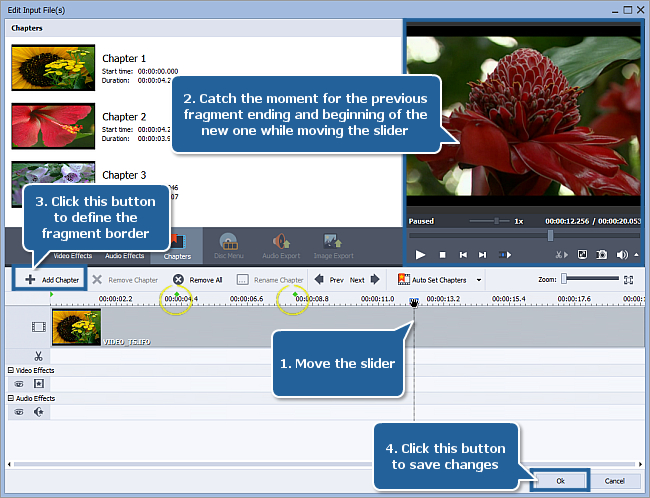Image resolution: width=650 pixels, height=498 pixels.
Task: Click the 00:00:12.256 current time display
Action: [567, 221]
